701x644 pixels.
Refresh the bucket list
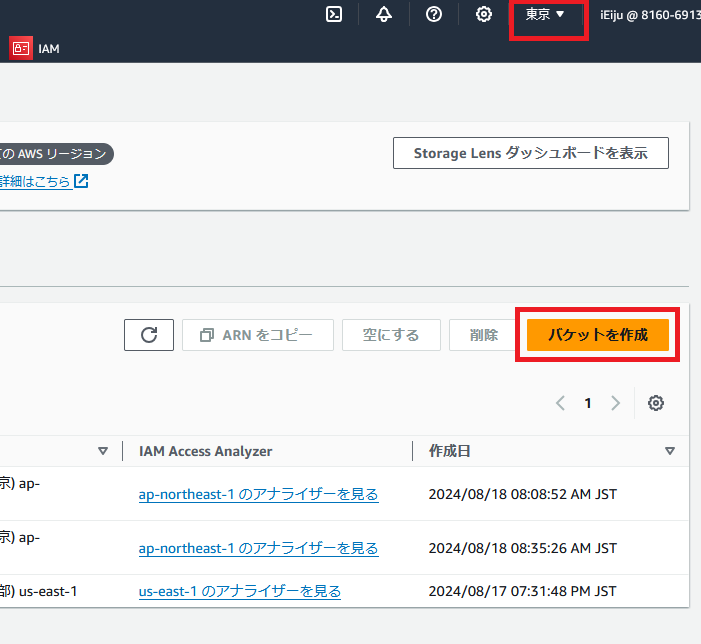149,335
